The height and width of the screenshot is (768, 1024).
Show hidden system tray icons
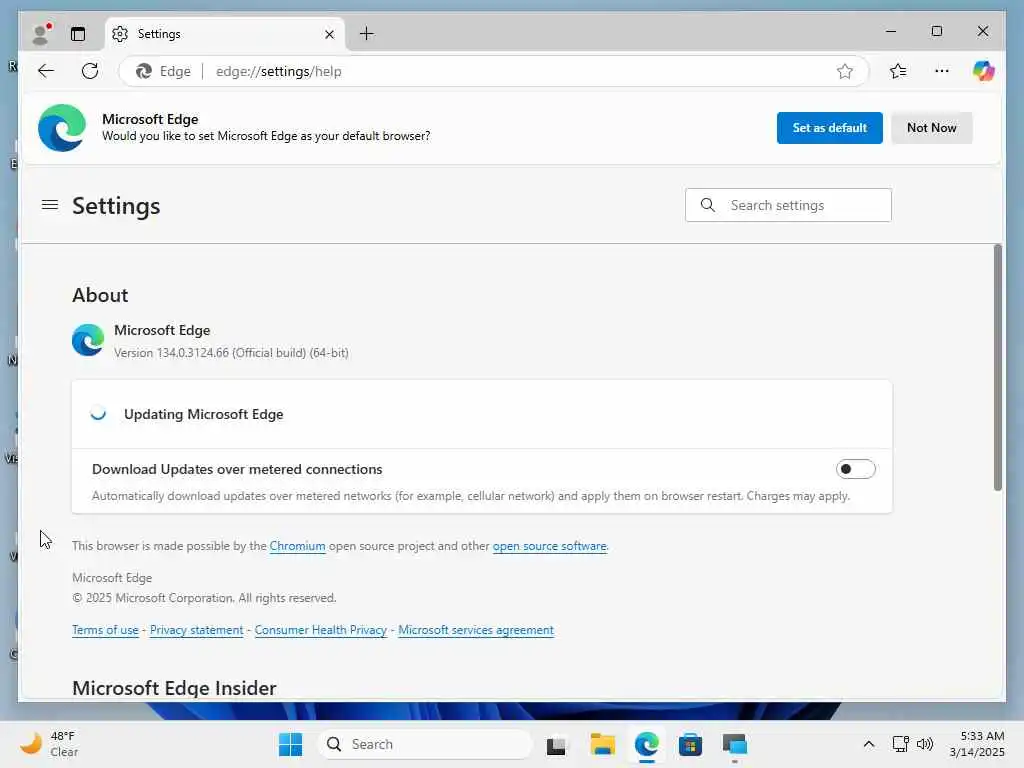point(869,744)
